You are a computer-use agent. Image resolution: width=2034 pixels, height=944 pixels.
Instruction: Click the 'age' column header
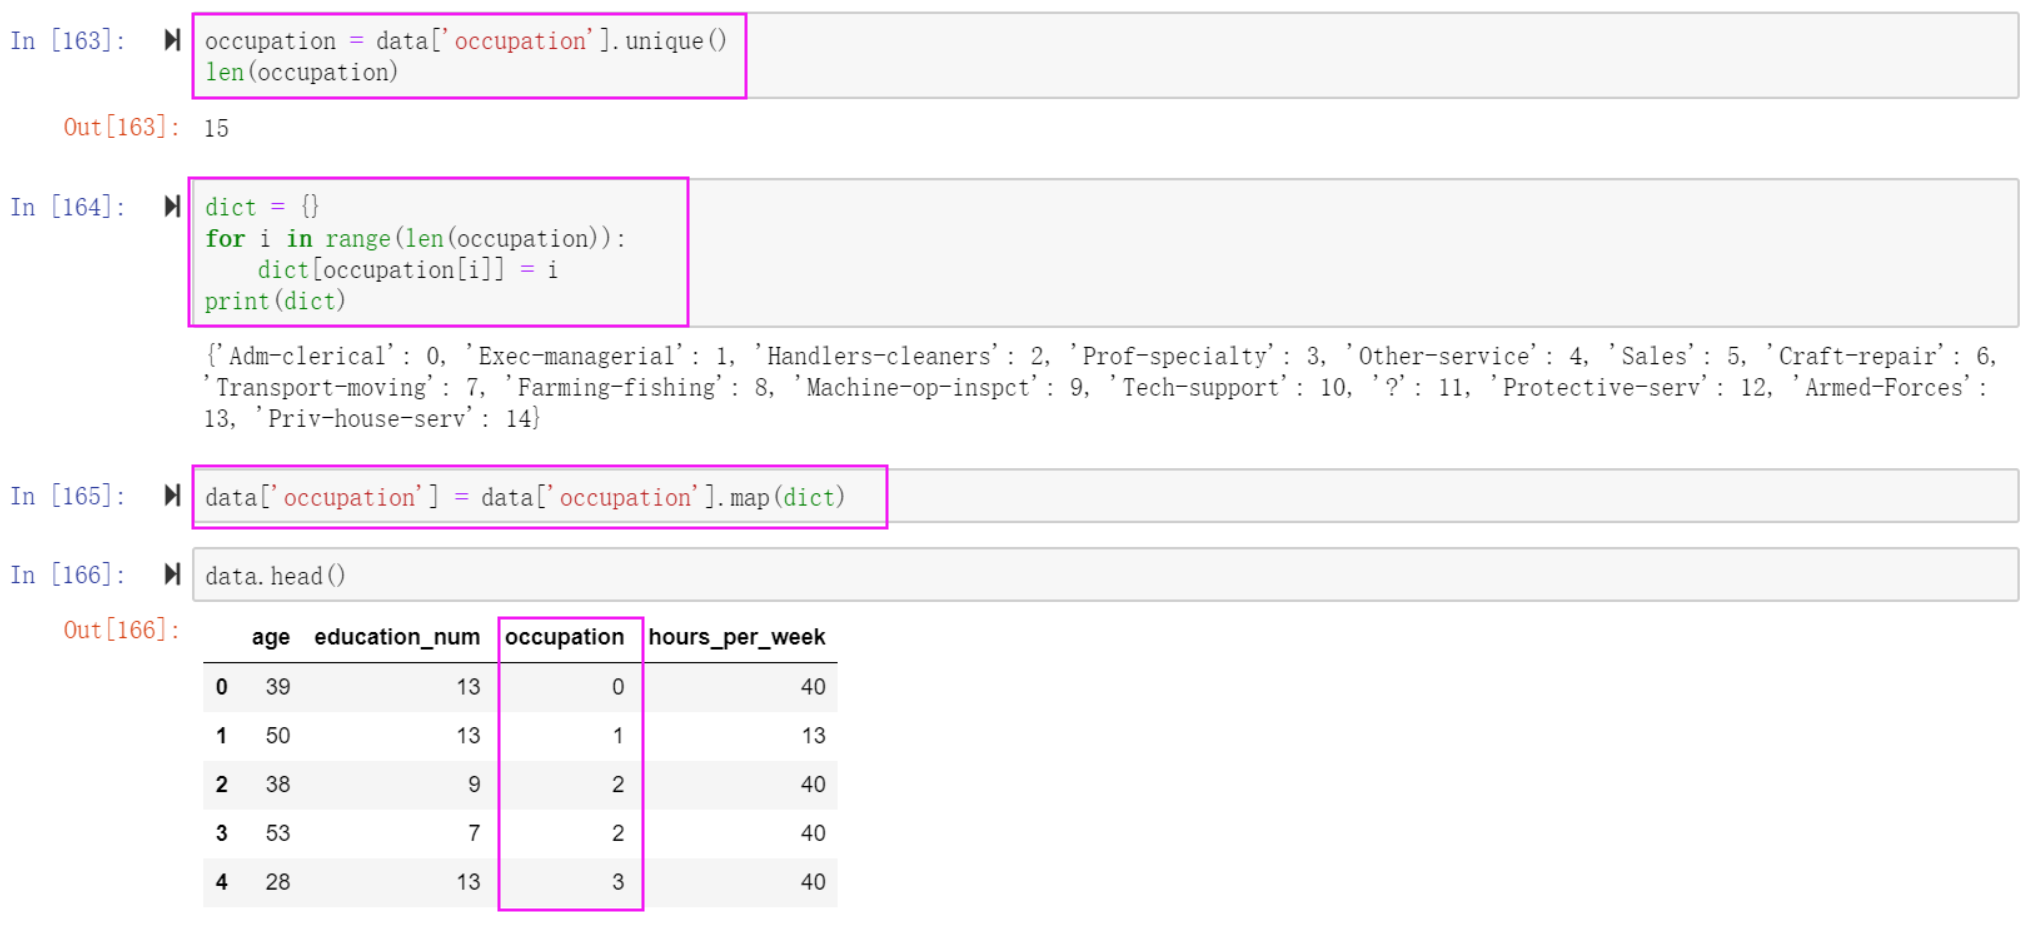click(270, 637)
